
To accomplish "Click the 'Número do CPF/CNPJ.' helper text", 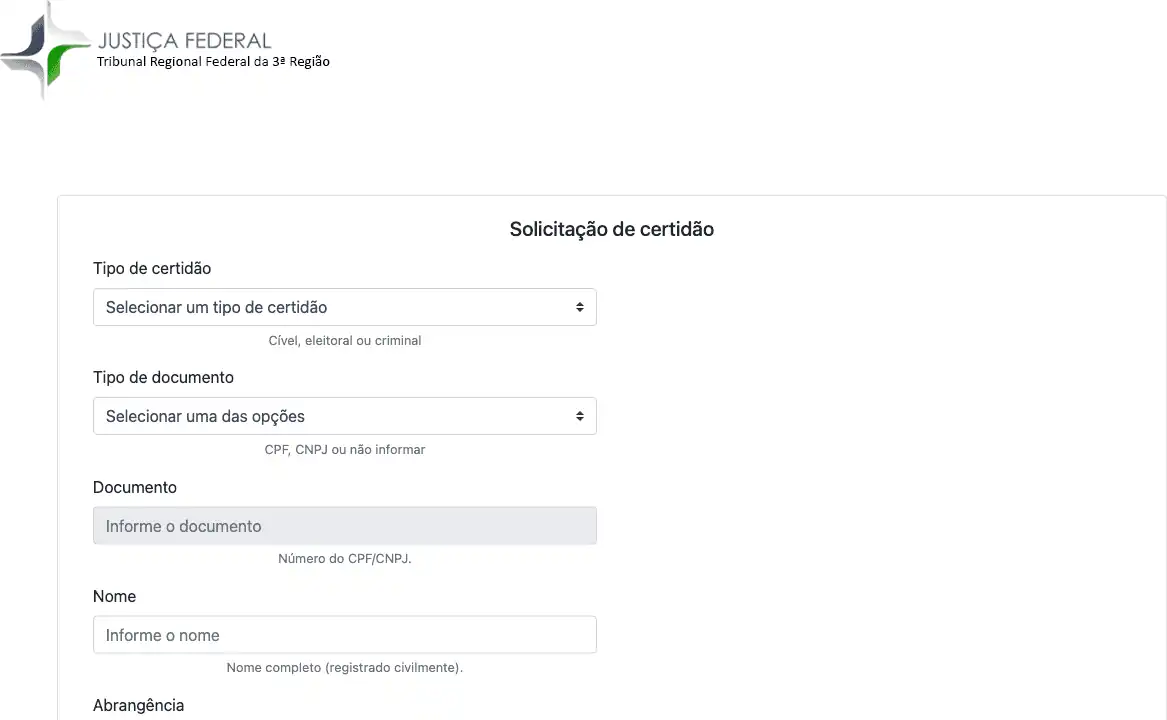I will (345, 559).
